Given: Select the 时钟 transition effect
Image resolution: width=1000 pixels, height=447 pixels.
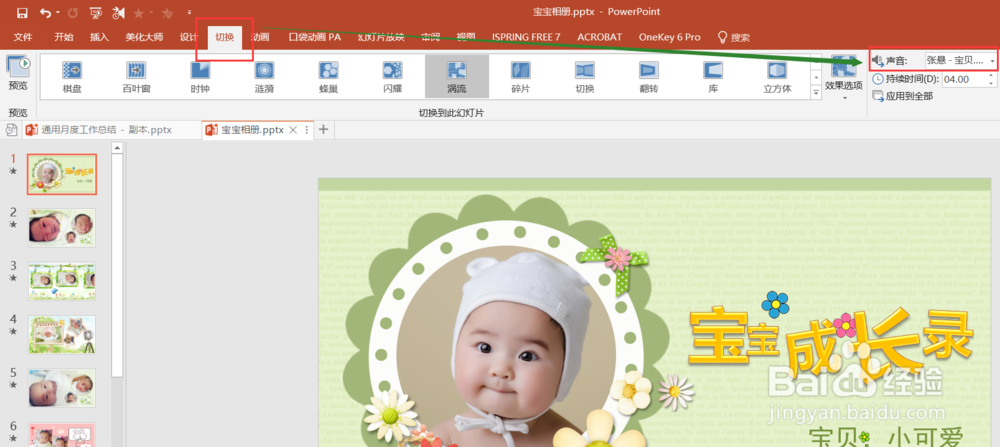Looking at the screenshot, I should point(200,77).
